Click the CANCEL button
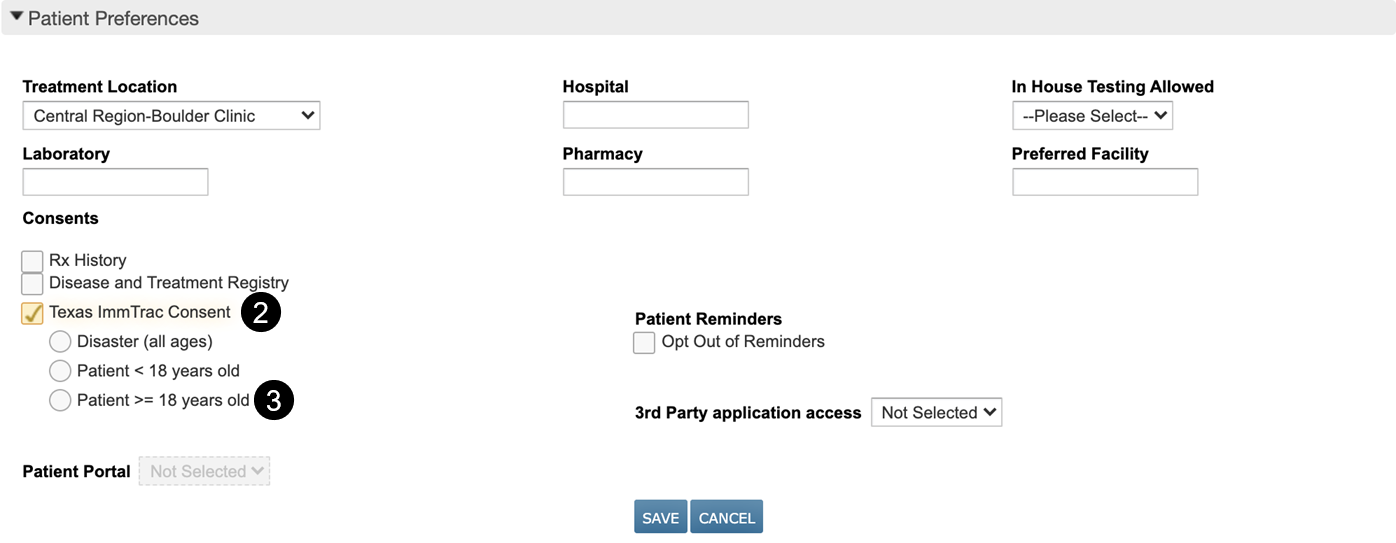 point(726,517)
